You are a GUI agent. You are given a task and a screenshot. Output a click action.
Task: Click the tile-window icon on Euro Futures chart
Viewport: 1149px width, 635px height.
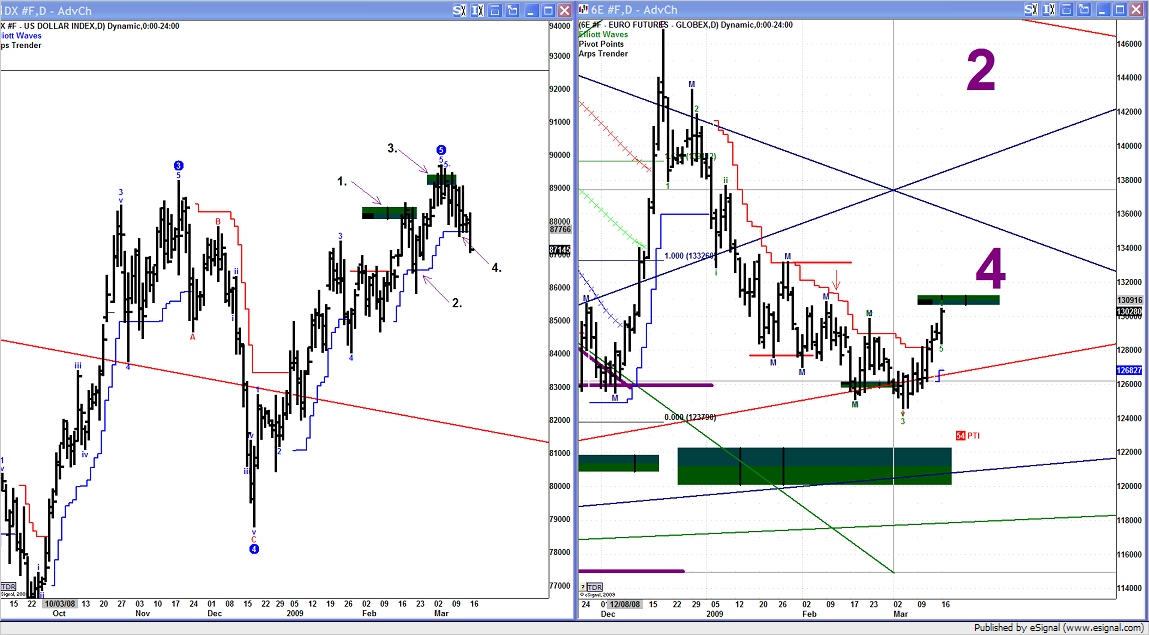pos(1066,9)
